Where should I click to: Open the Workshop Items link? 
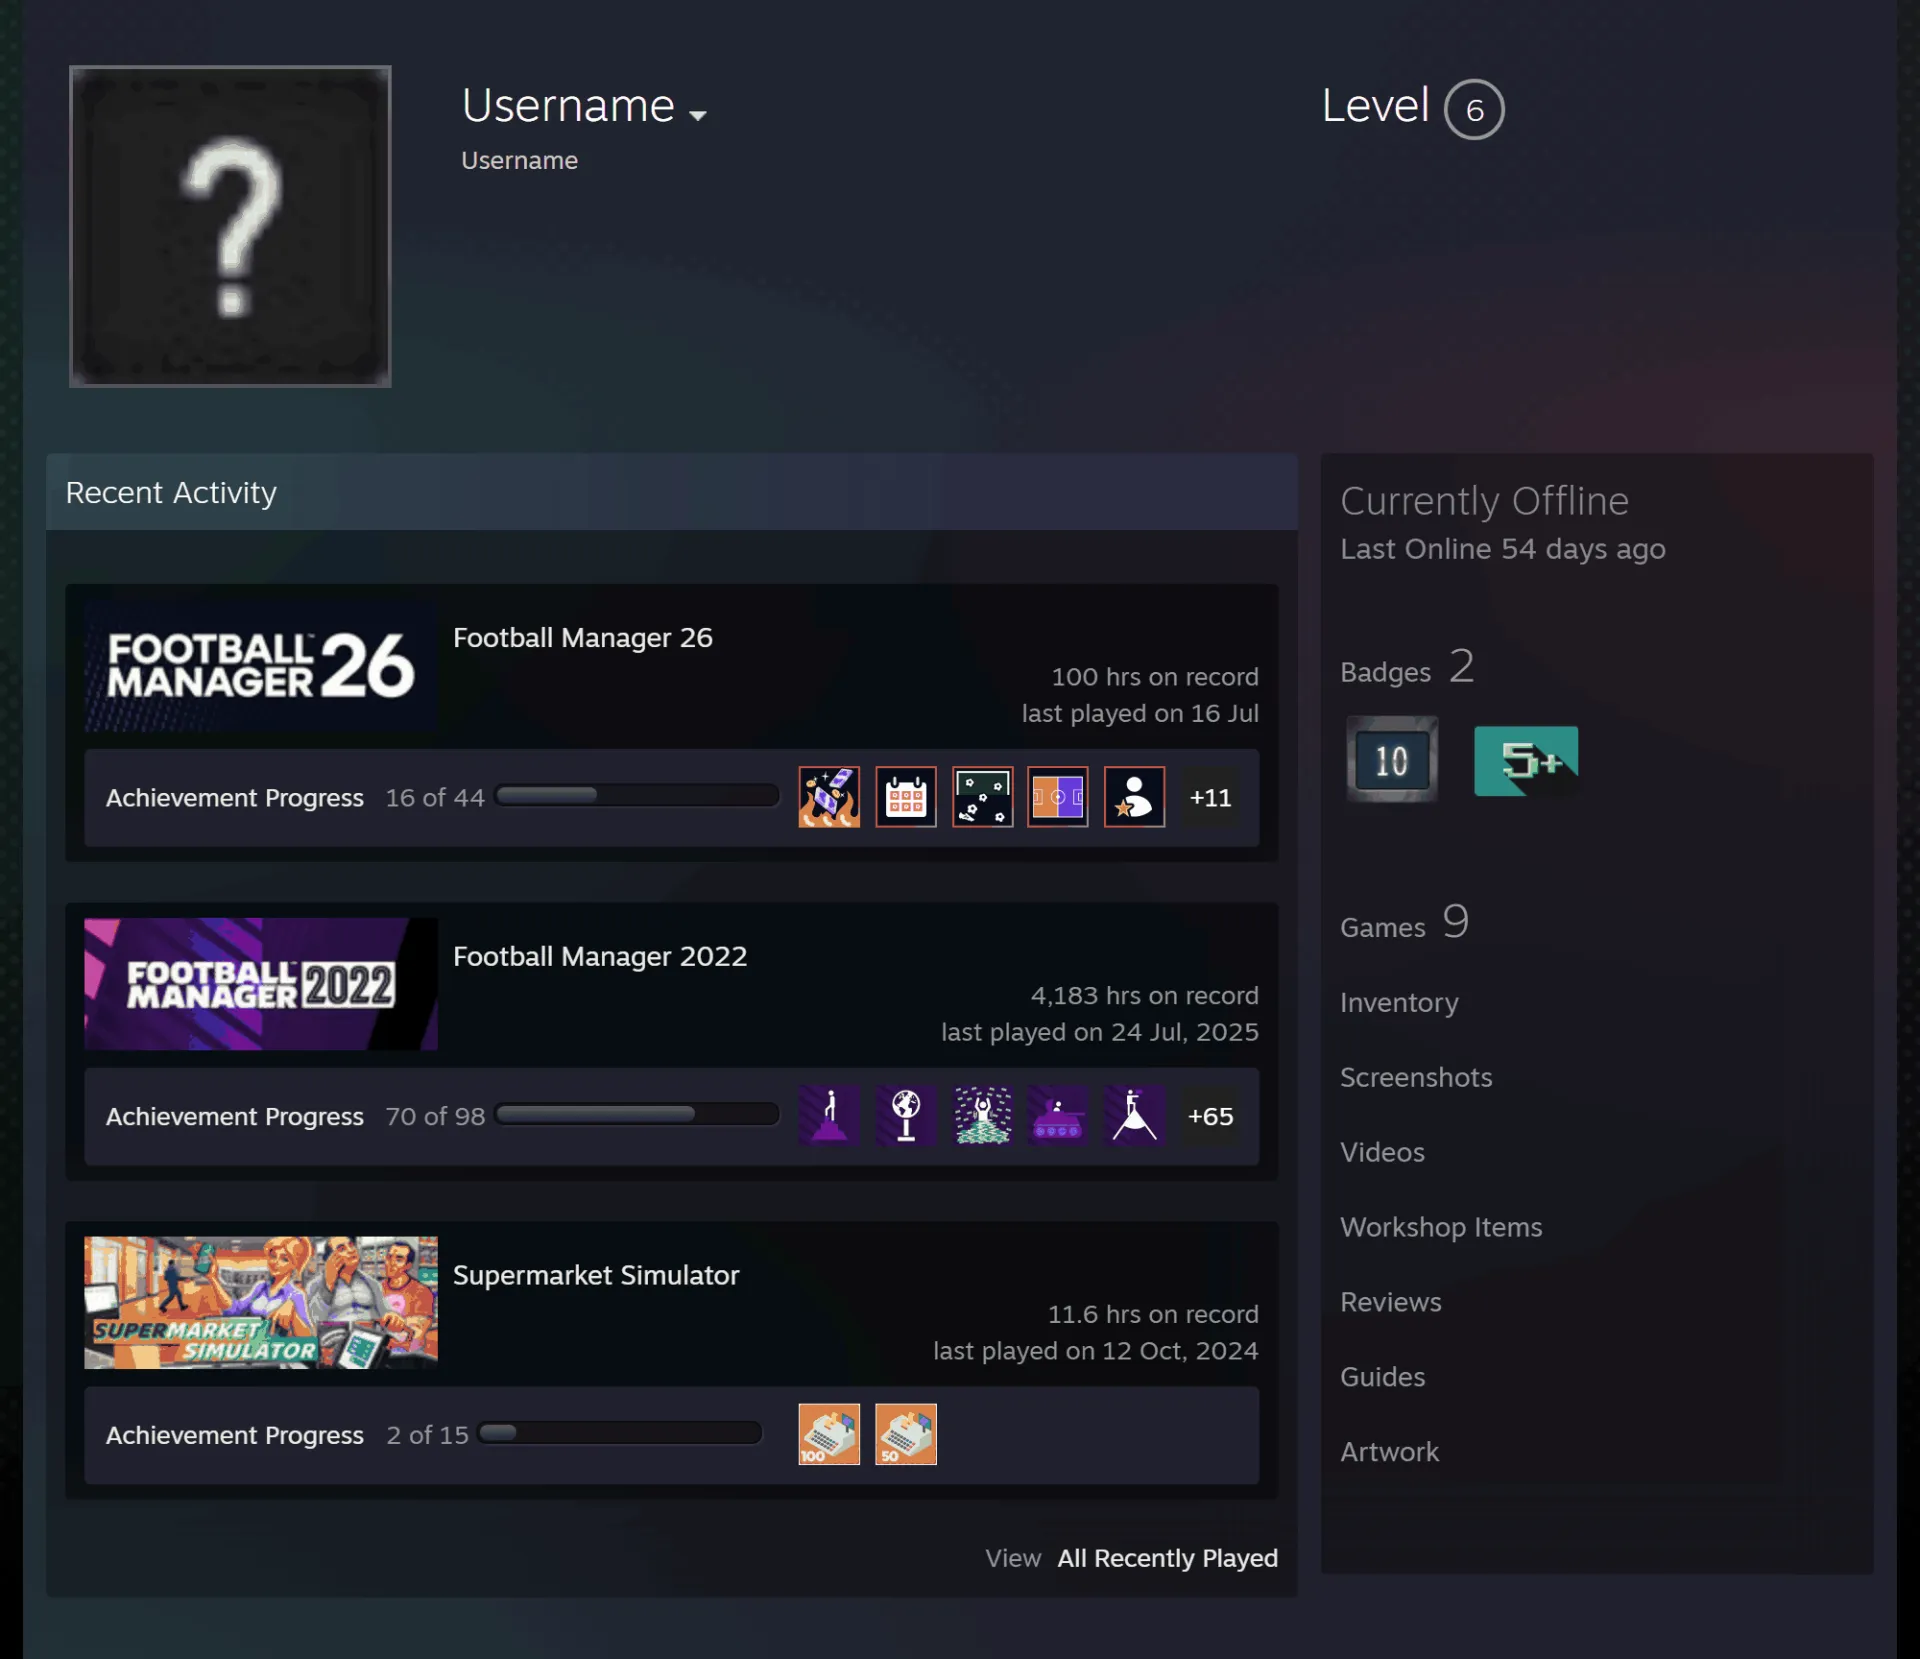[x=1441, y=1228]
